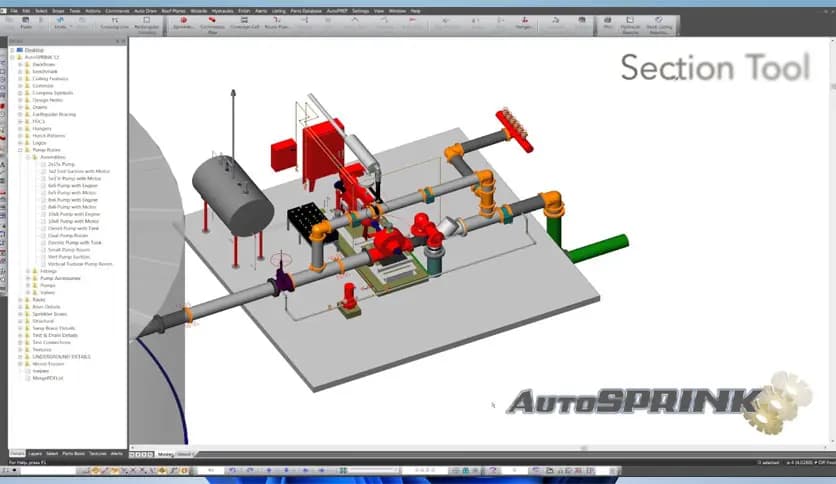The height and width of the screenshot is (484, 836).
Task: Collapse the Assemblies subfolder
Action: [28, 157]
